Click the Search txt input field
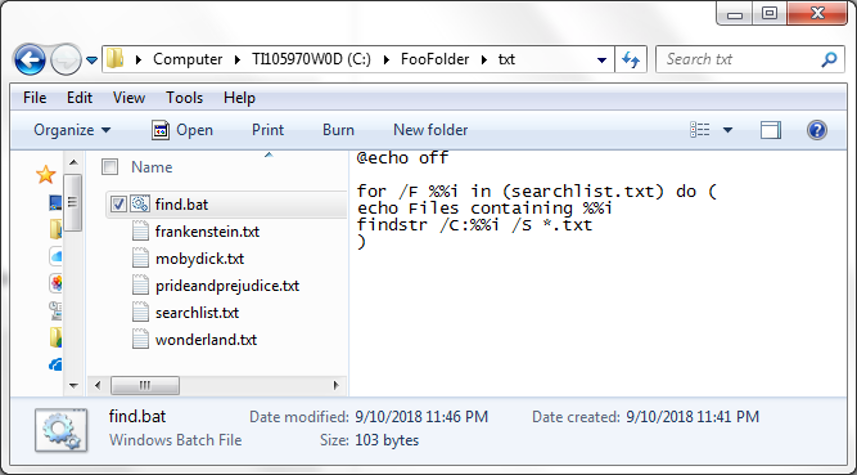The width and height of the screenshot is (857, 475). [x=740, y=59]
